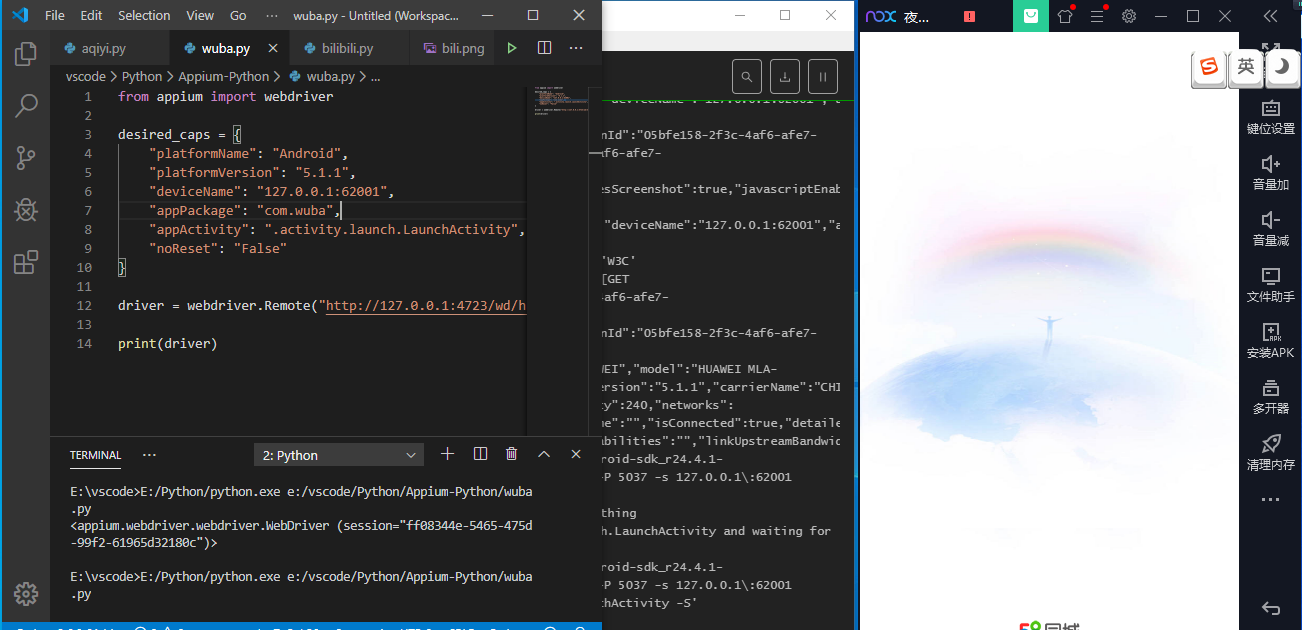
Task: Open the Search view in activity bar
Action: (x=25, y=105)
